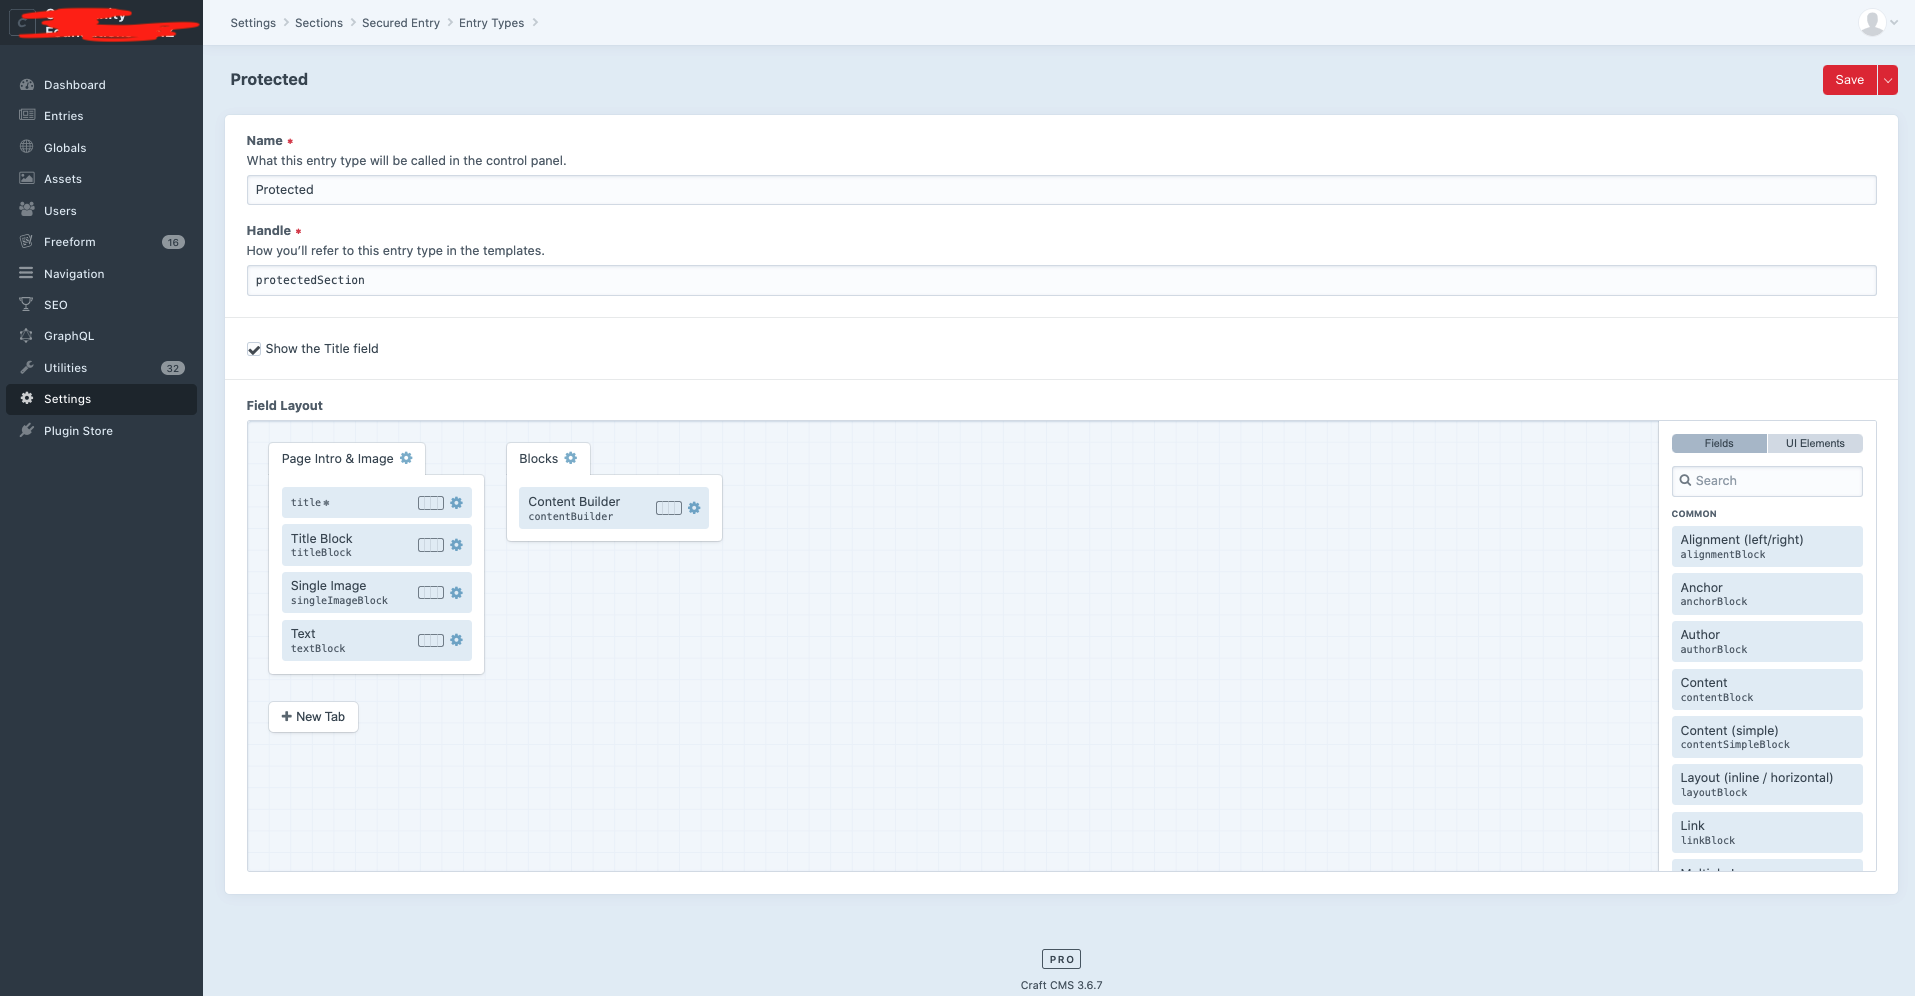This screenshot has height=996, width=1915.
Task: Expand the Save button dropdown arrow
Action: [x=1888, y=80]
